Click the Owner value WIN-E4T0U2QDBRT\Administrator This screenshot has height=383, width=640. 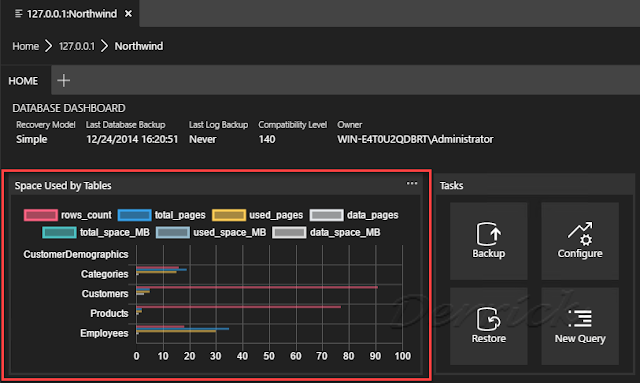tap(415, 139)
